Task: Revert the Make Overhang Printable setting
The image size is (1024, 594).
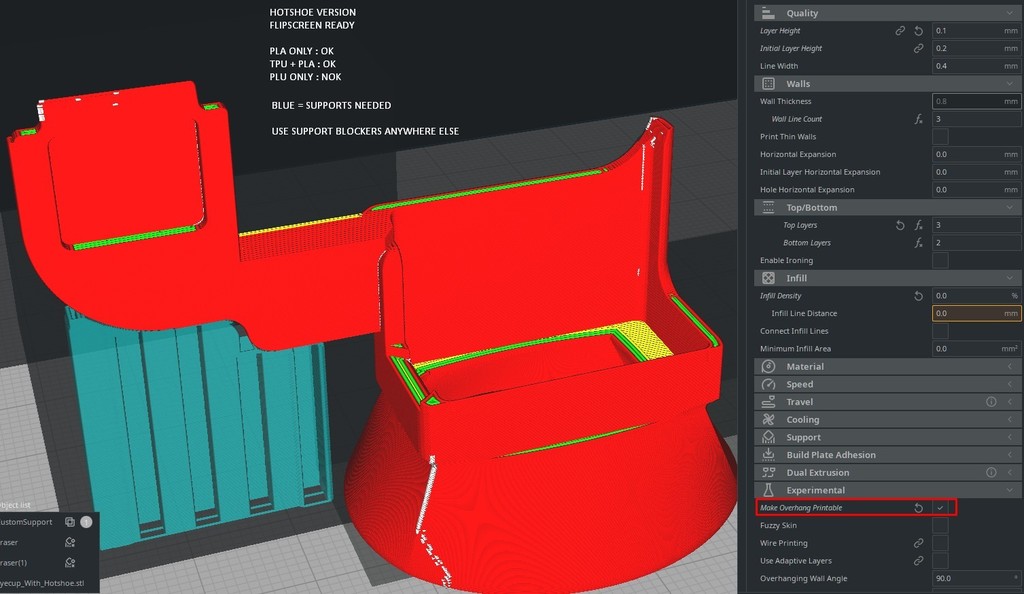Action: [x=918, y=508]
